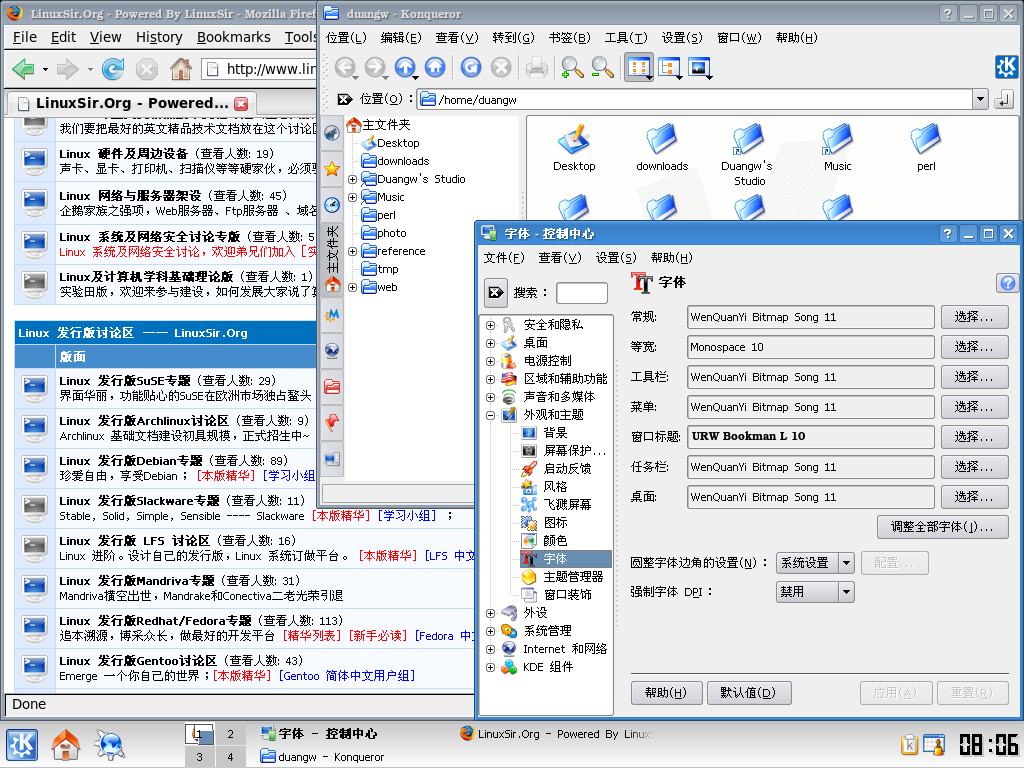Click the 默认值(D) button
Screen dimensions: 1024x768
(x=748, y=693)
